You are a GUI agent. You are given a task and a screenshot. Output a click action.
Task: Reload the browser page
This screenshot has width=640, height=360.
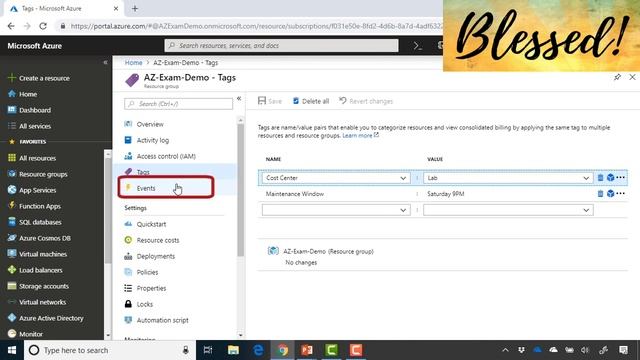click(x=43, y=26)
